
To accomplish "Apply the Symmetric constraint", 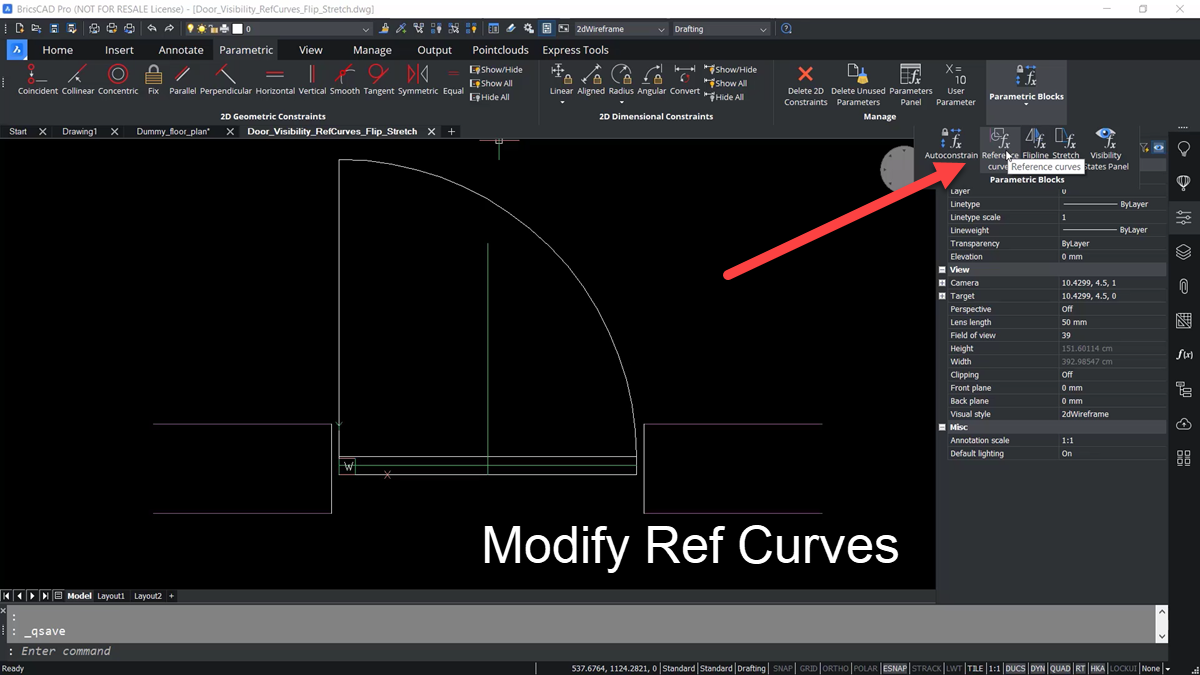I will click(418, 80).
